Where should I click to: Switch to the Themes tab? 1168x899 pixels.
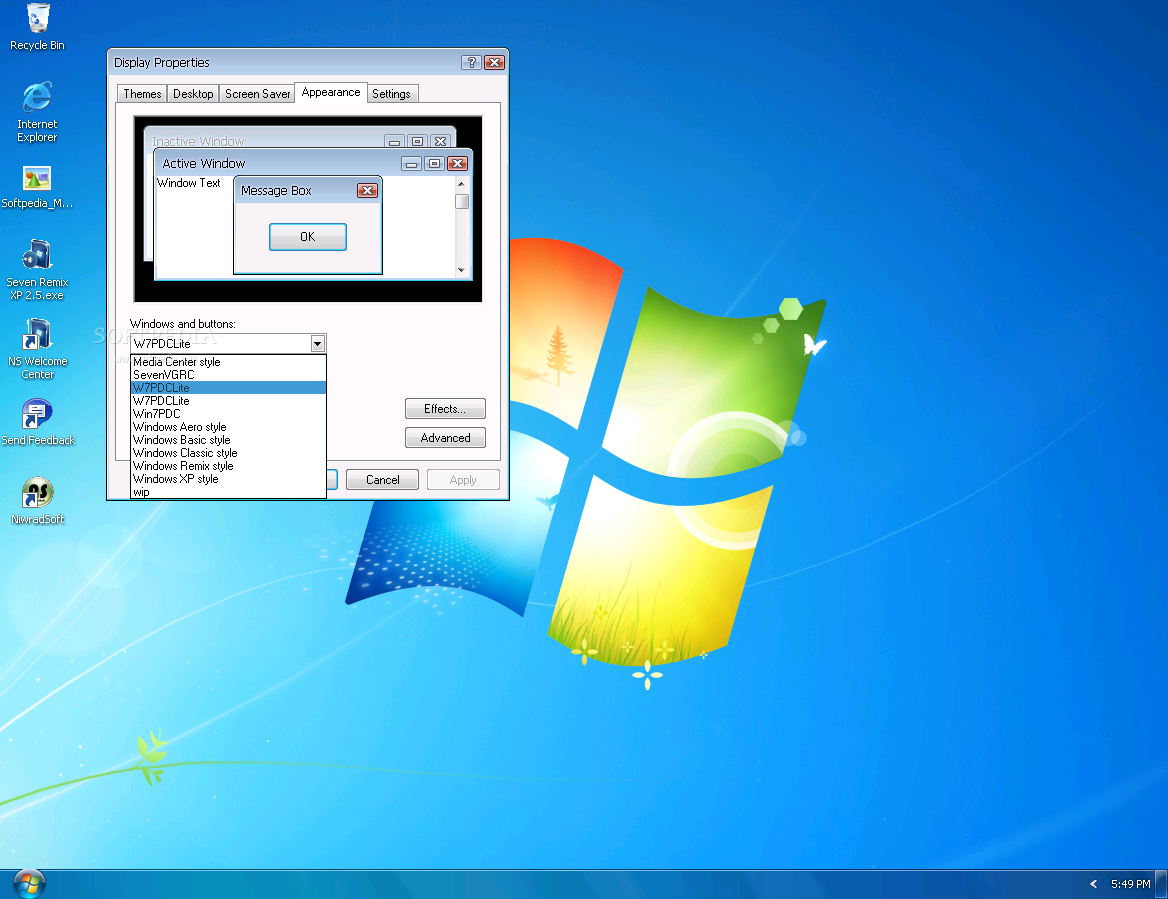tap(142, 94)
